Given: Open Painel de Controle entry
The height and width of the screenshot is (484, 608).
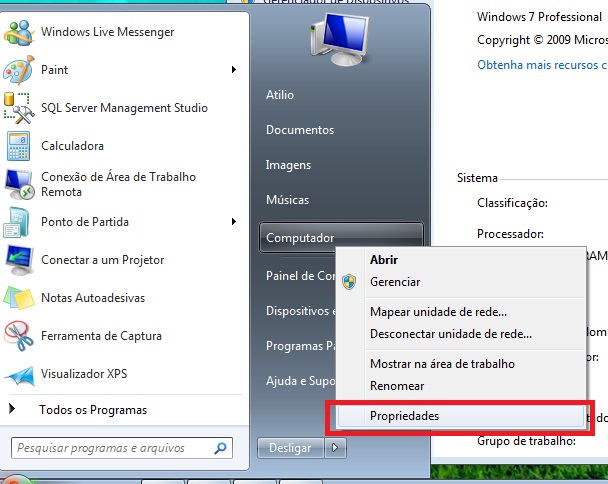Looking at the screenshot, I should point(301,276).
